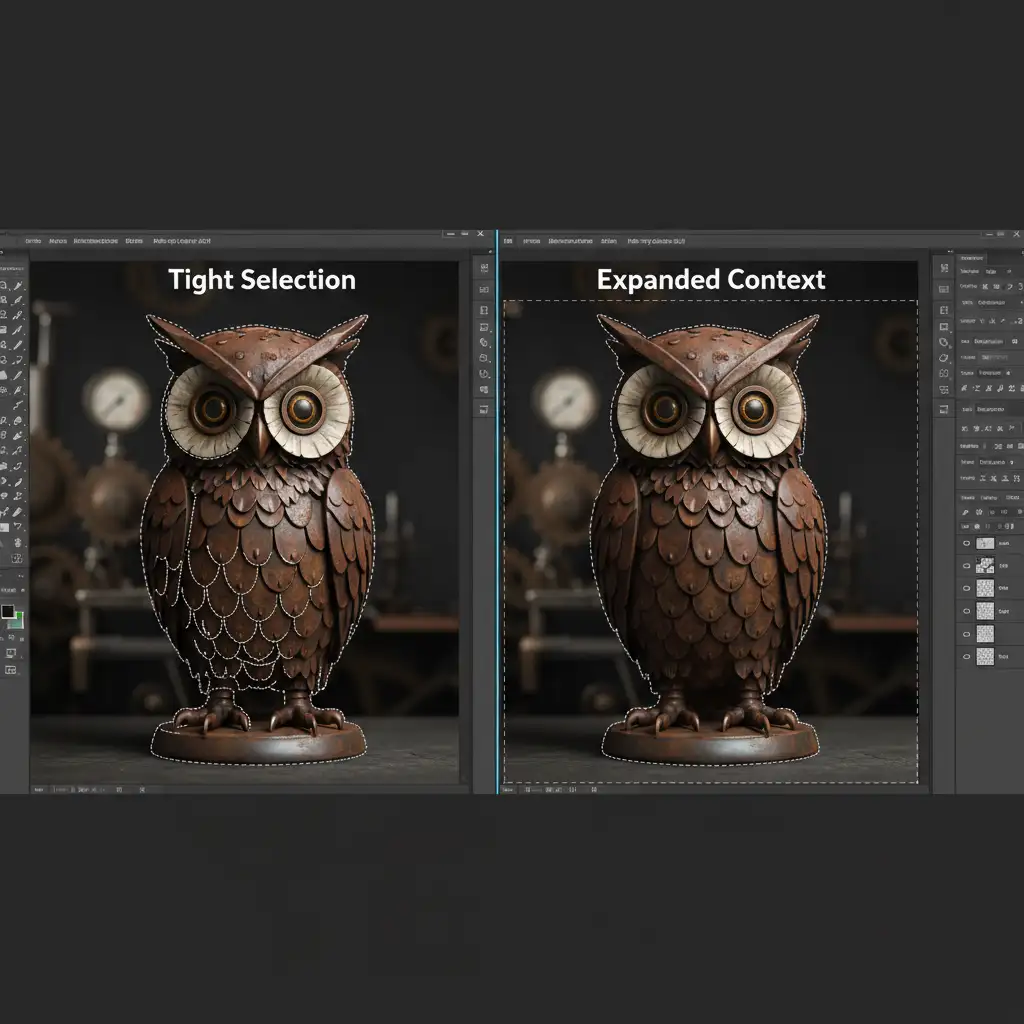Screen dimensions: 1024x1024
Task: Hide the top layer using its eye icon
Action: [965, 543]
